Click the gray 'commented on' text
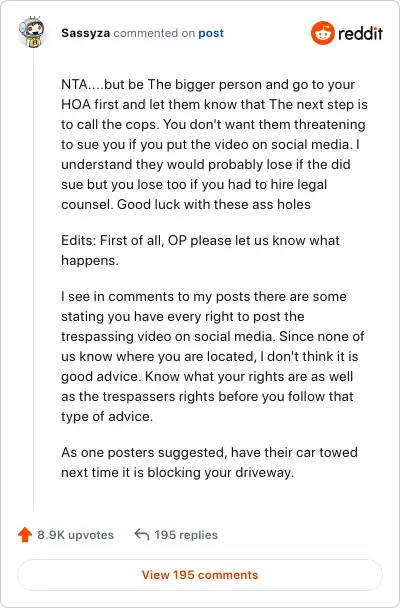 pos(154,33)
